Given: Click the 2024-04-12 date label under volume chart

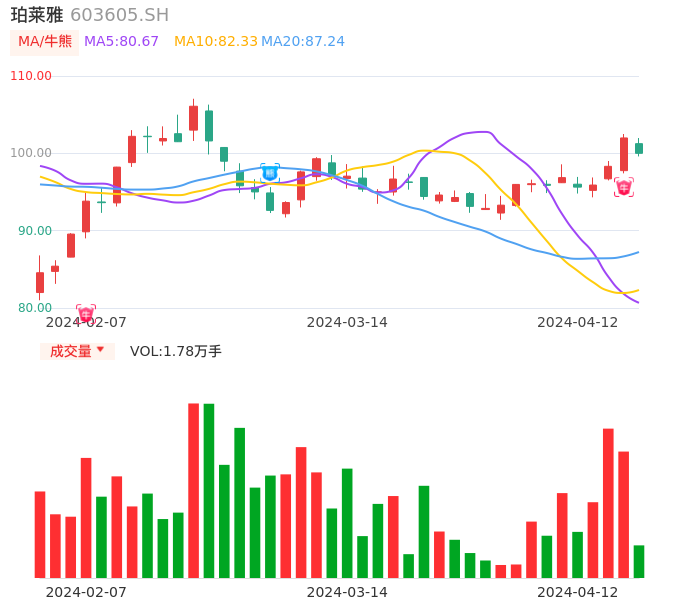Looking at the screenshot, I should click(577, 592).
